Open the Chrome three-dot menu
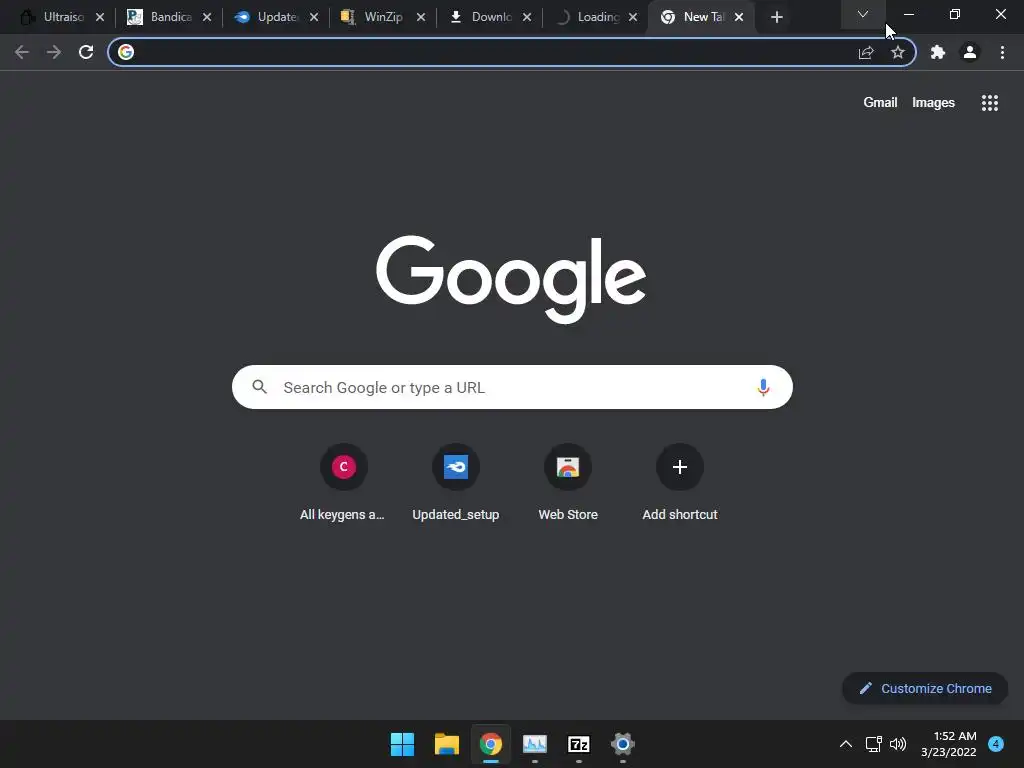 click(x=1002, y=52)
